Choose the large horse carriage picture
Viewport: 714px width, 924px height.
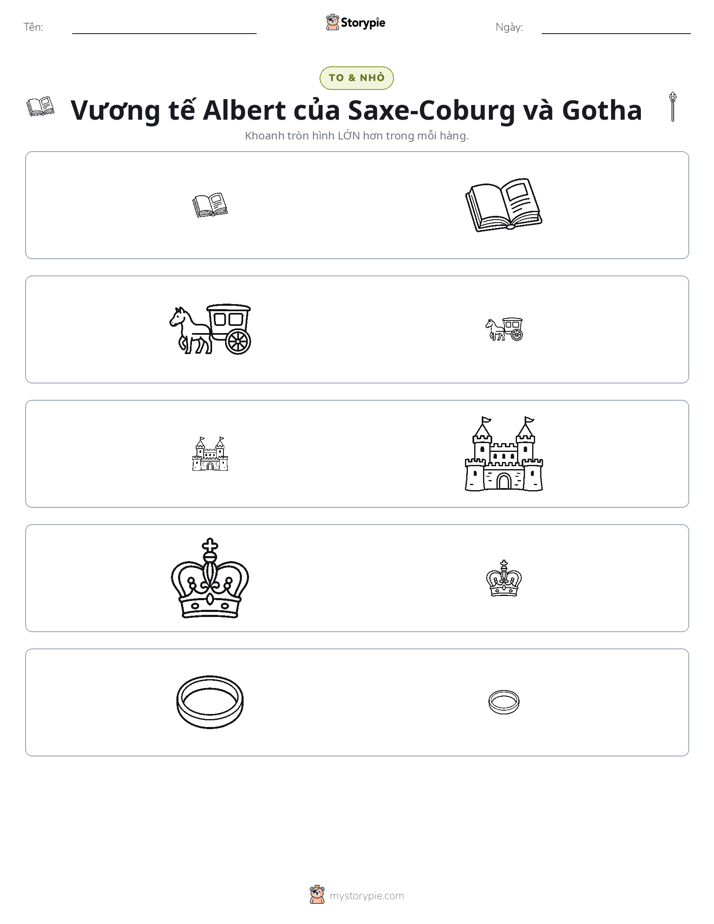[x=210, y=329]
